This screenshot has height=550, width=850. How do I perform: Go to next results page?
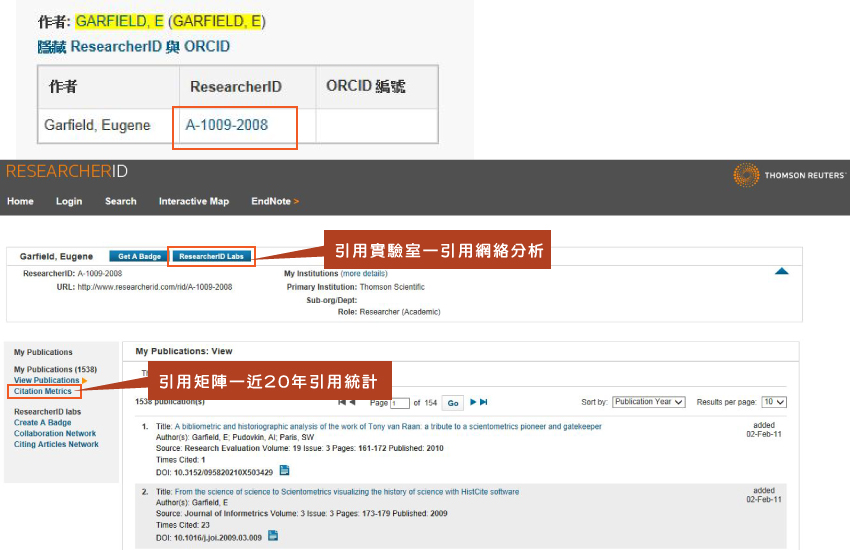click(473, 402)
